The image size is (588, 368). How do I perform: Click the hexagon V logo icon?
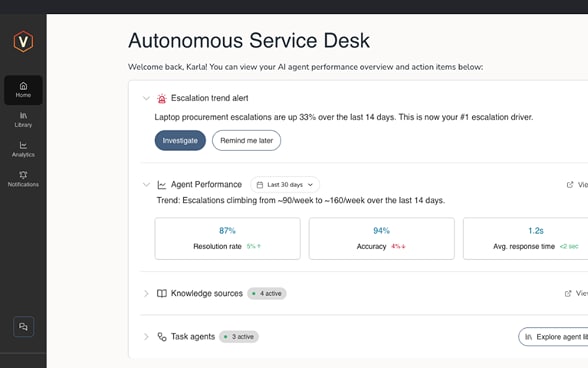pyautogui.click(x=23, y=41)
